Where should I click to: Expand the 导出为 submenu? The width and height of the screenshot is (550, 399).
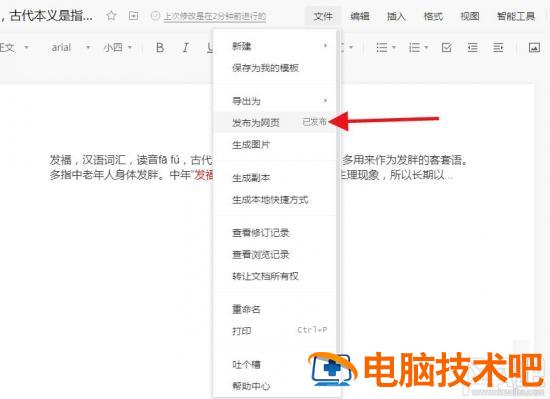(275, 101)
